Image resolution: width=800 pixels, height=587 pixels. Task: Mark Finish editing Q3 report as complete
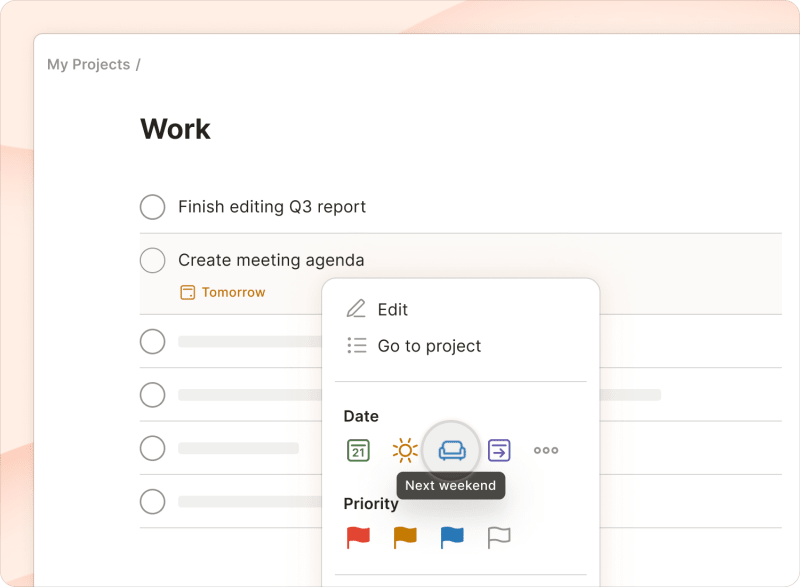[x=152, y=207]
